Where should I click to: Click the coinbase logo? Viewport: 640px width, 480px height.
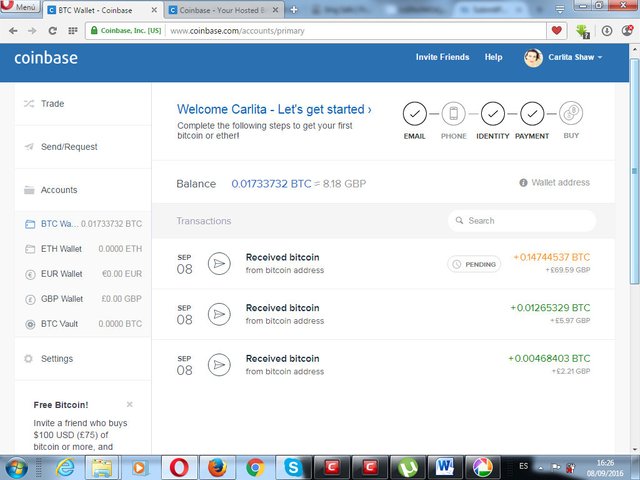(x=46, y=58)
